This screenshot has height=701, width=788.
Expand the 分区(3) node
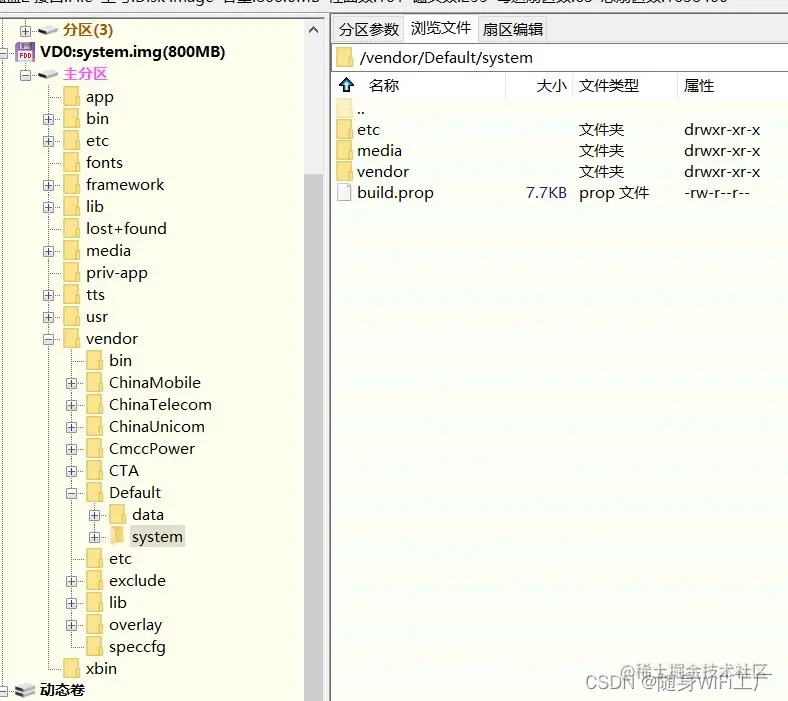pos(25,31)
